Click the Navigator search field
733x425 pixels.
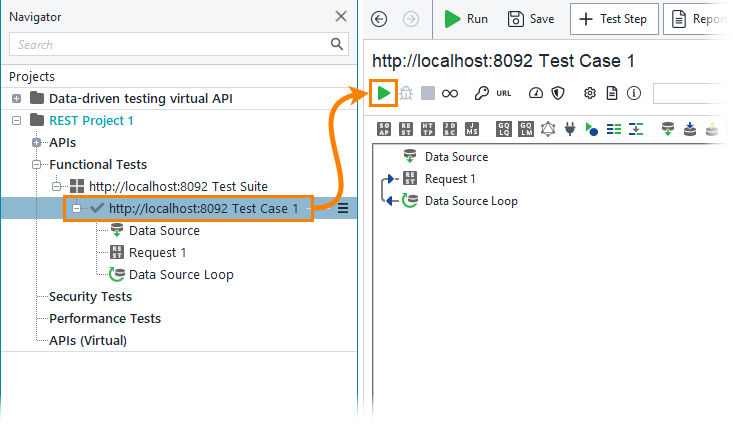point(179,44)
